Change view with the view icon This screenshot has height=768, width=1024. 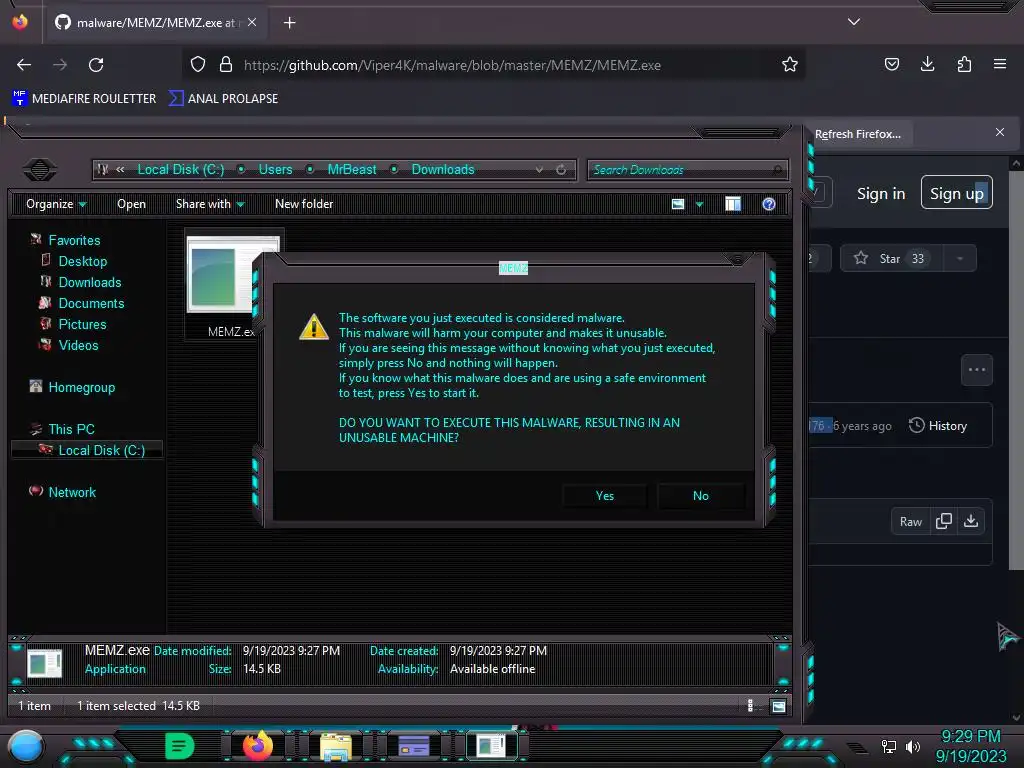coord(678,204)
